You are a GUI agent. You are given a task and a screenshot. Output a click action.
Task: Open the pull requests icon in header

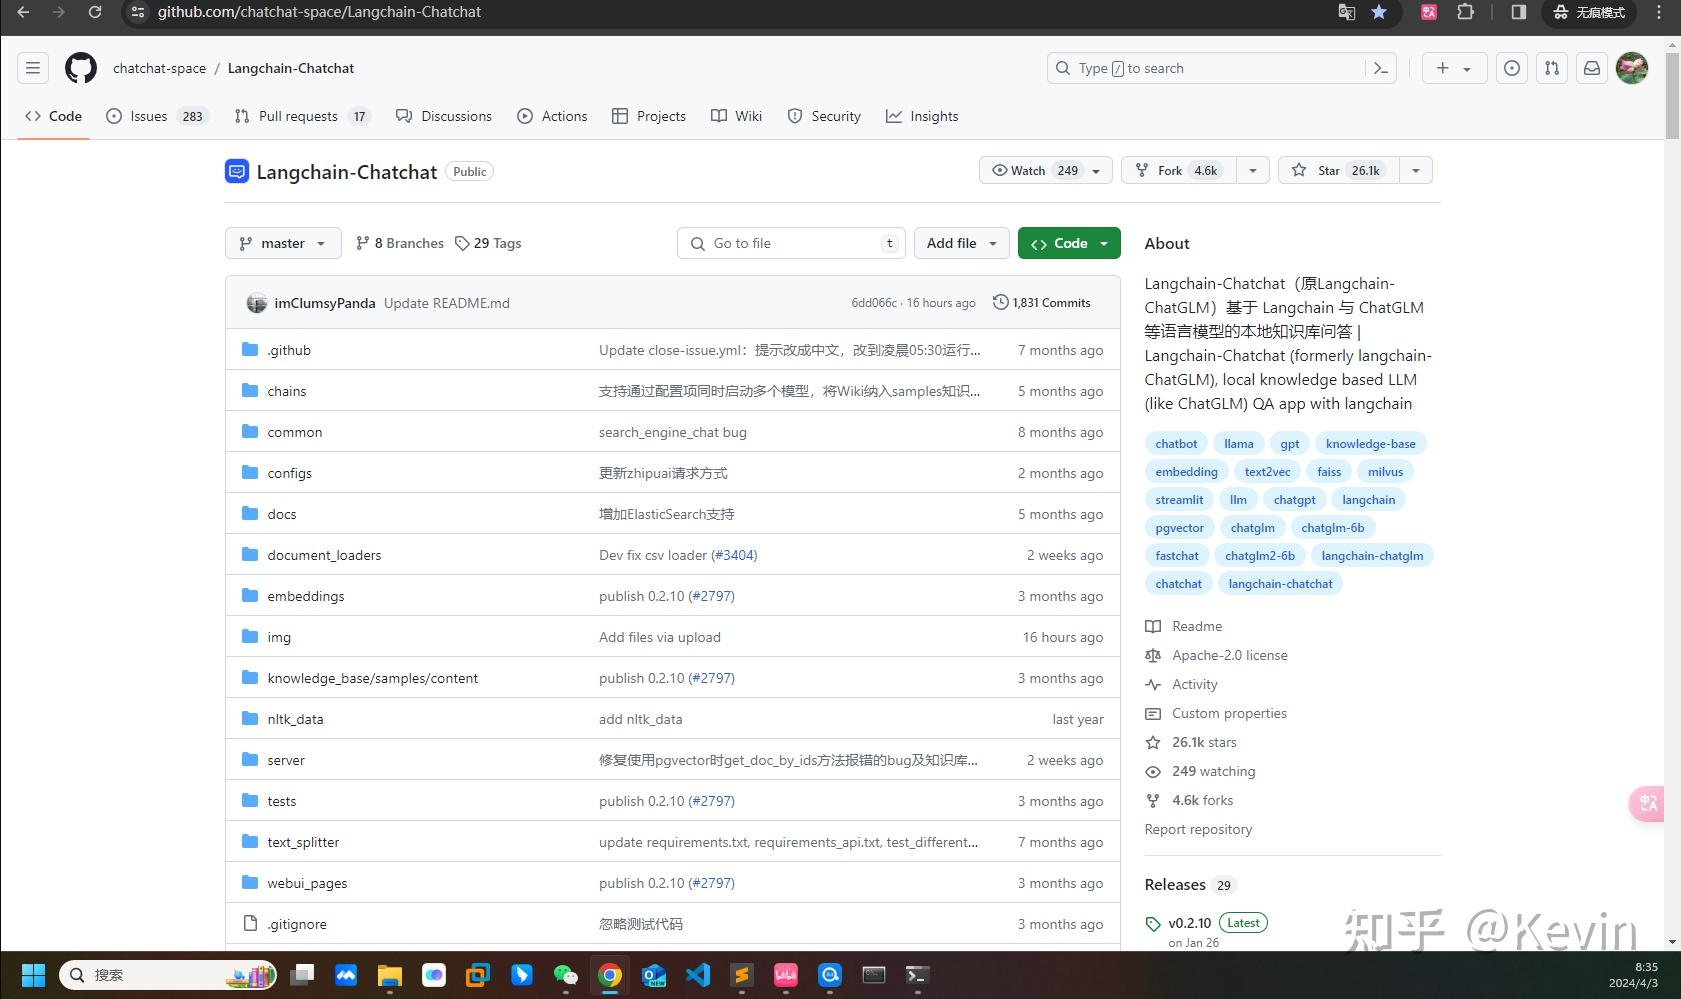[1552, 68]
